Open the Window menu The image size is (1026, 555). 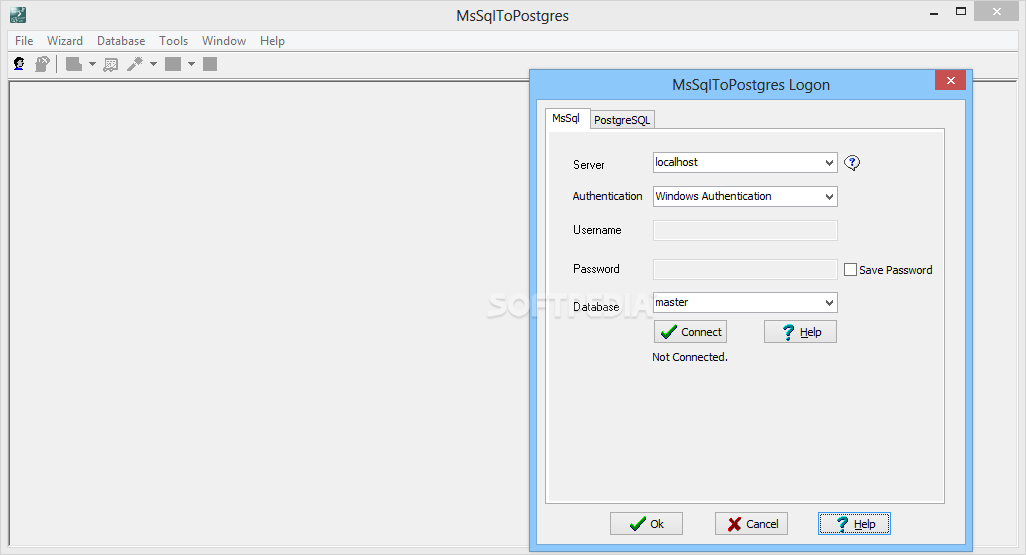click(x=224, y=41)
